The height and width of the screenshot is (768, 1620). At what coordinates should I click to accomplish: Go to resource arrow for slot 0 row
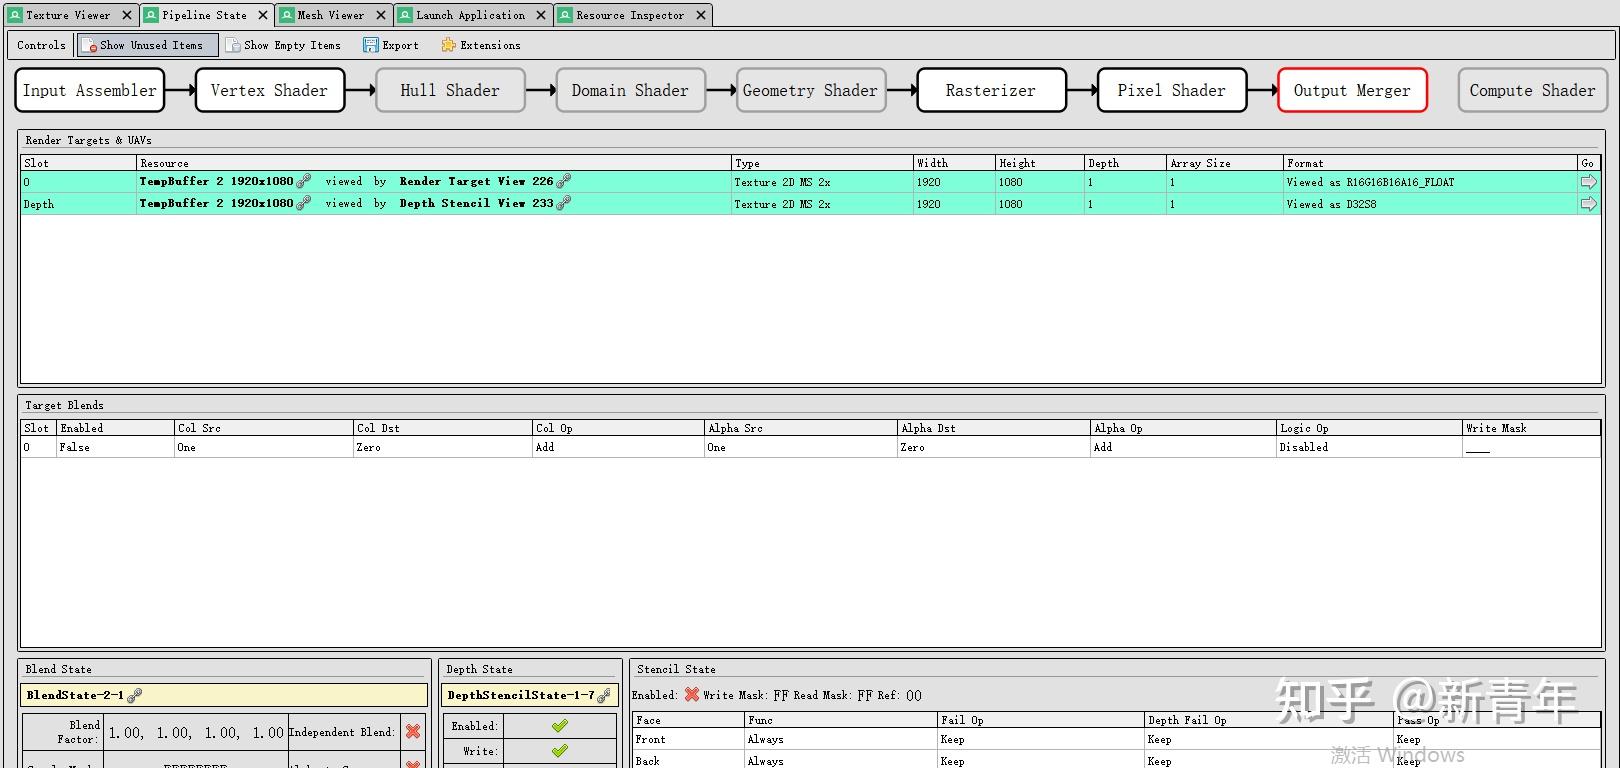coord(1588,182)
